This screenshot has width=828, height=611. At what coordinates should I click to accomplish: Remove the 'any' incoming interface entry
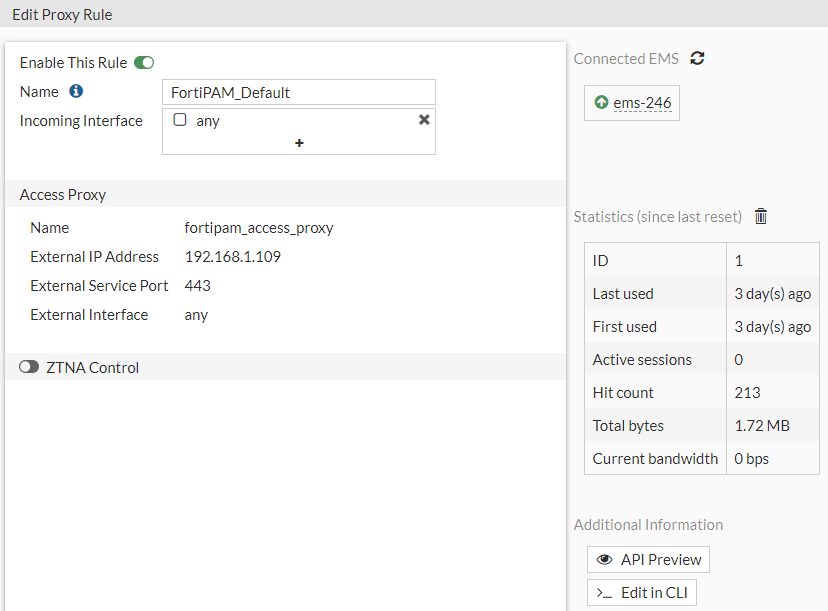(424, 119)
